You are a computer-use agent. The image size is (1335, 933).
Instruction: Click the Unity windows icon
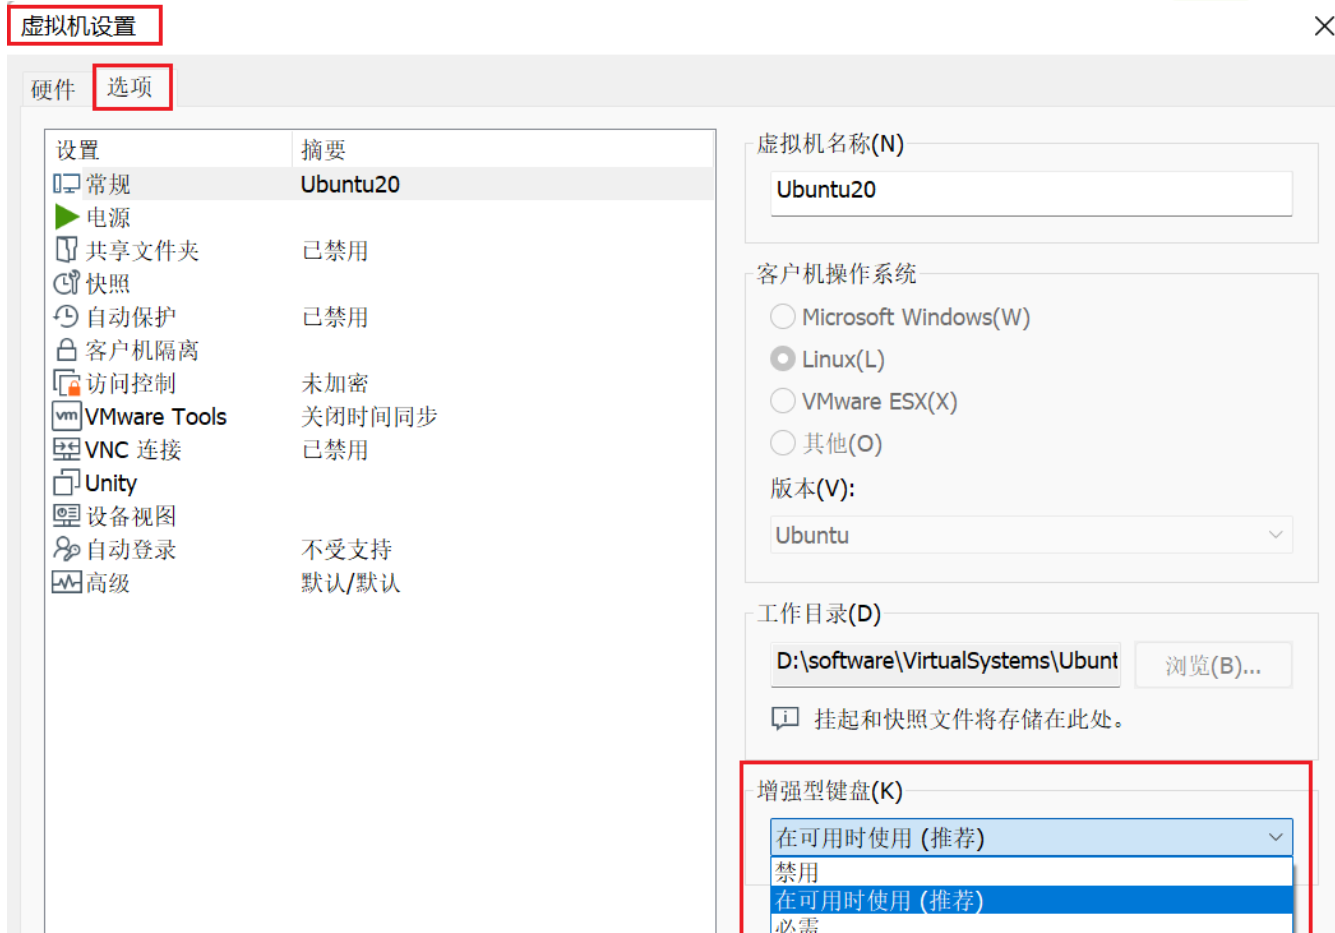66,482
